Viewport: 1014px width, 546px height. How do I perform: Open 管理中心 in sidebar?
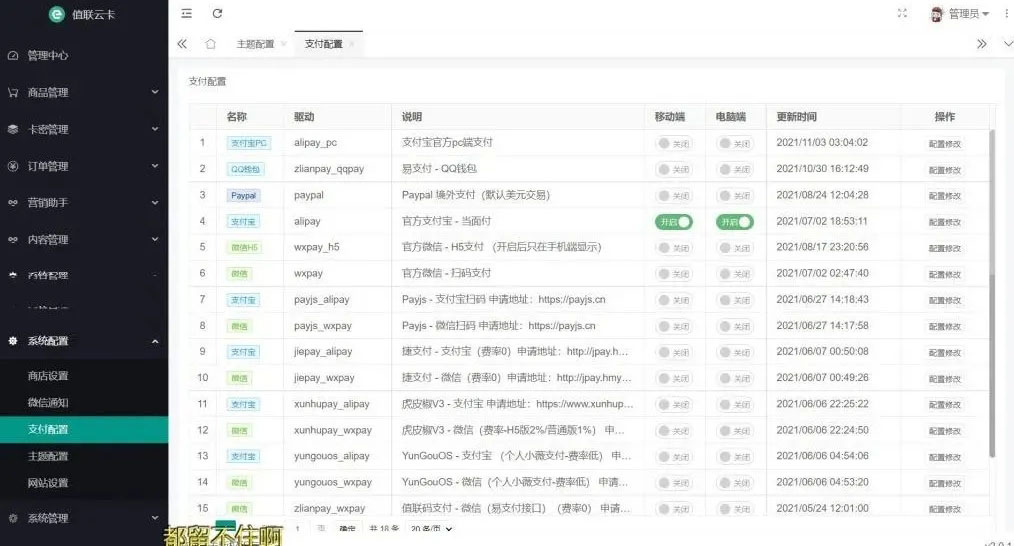click(x=48, y=56)
